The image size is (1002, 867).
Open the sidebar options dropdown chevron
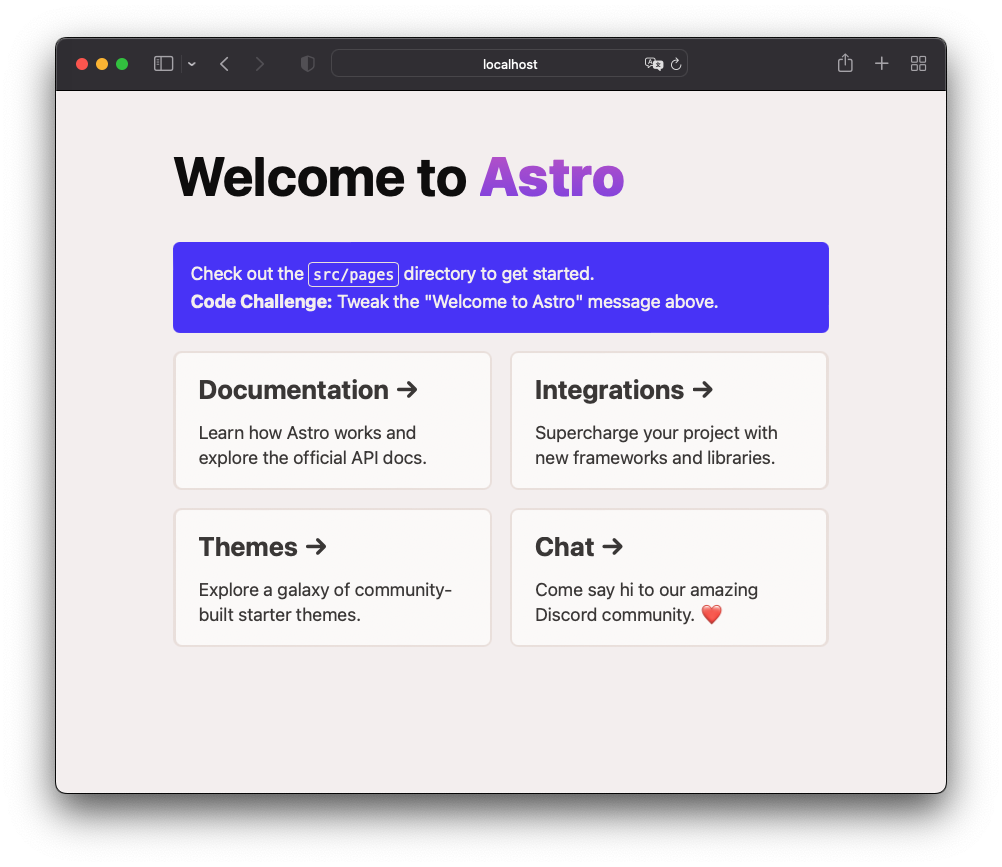tap(192, 64)
